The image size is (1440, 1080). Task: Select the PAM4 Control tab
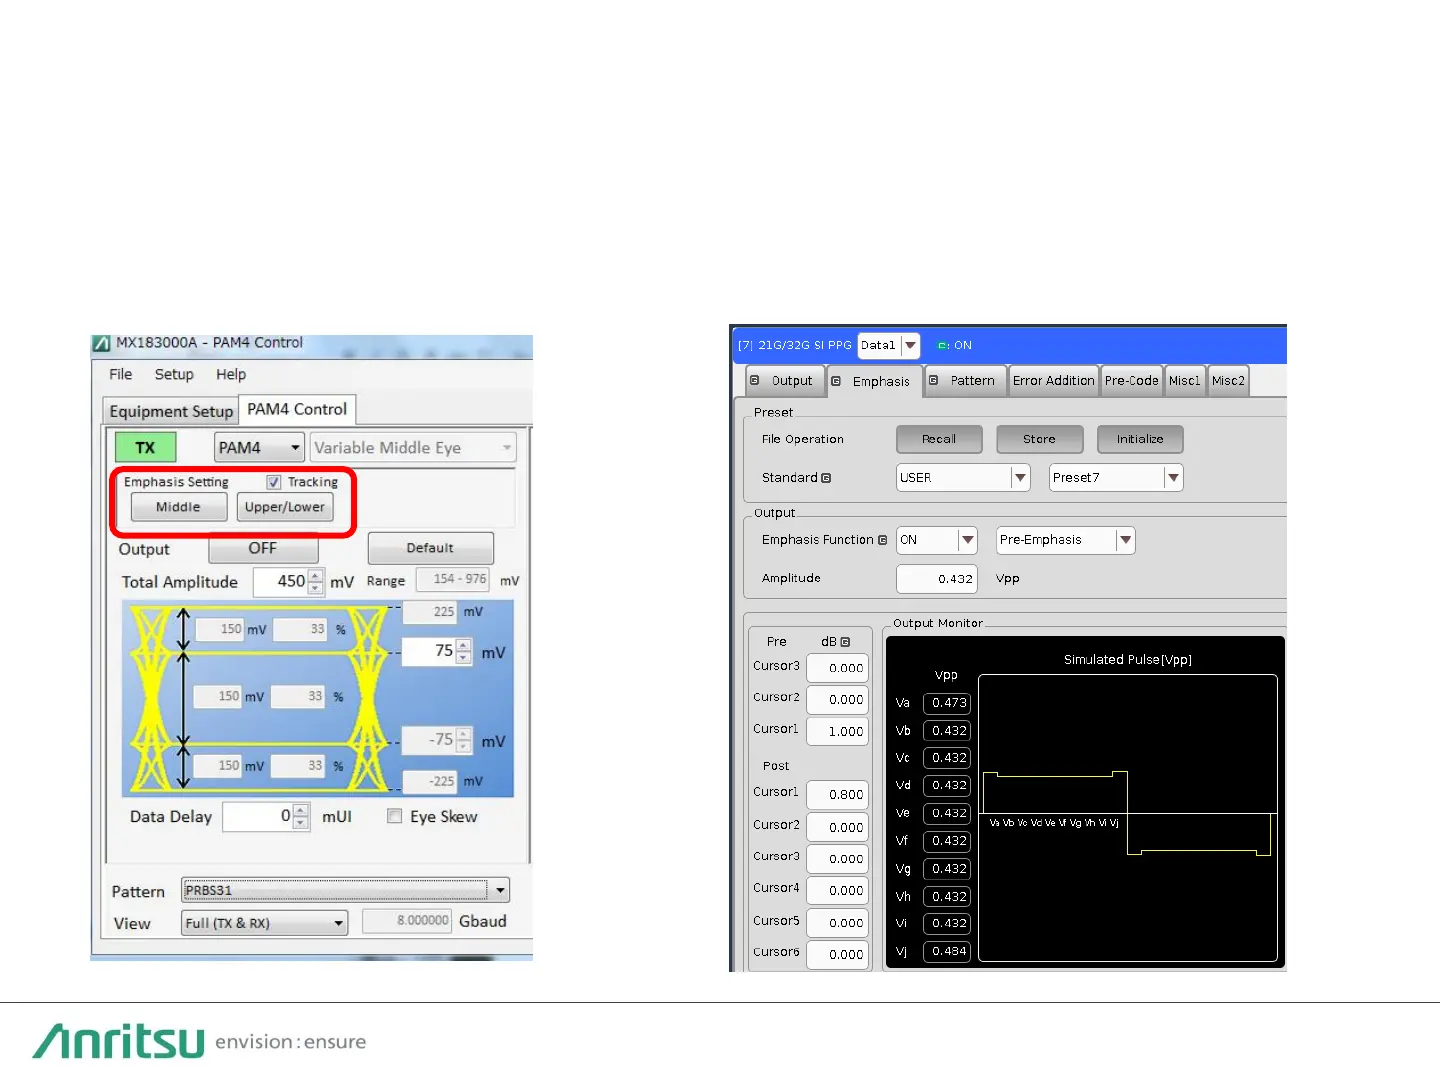(x=297, y=409)
